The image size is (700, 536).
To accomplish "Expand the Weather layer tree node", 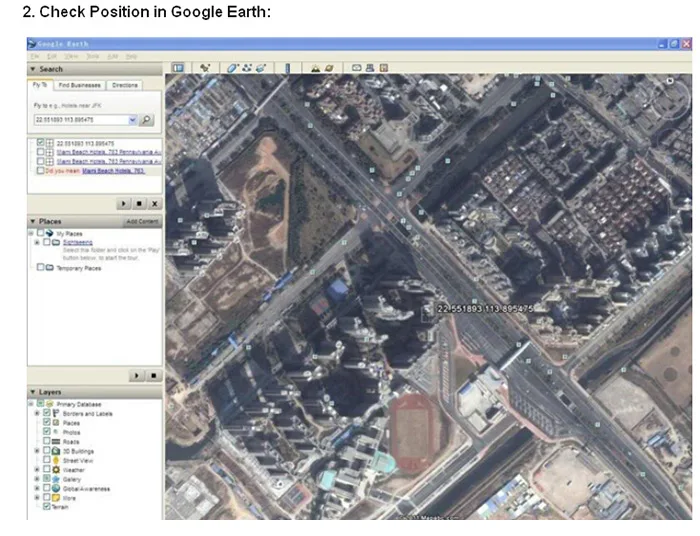I will 37,470.
